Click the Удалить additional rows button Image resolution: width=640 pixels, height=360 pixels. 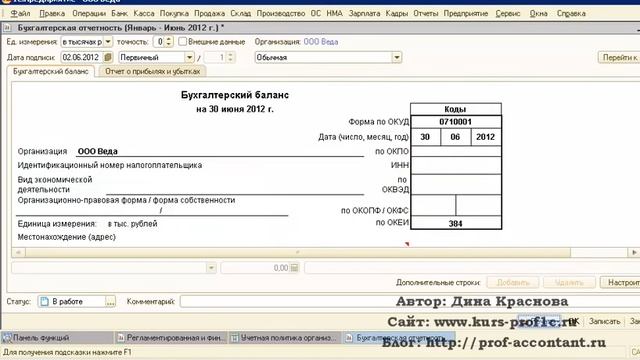[569, 282]
